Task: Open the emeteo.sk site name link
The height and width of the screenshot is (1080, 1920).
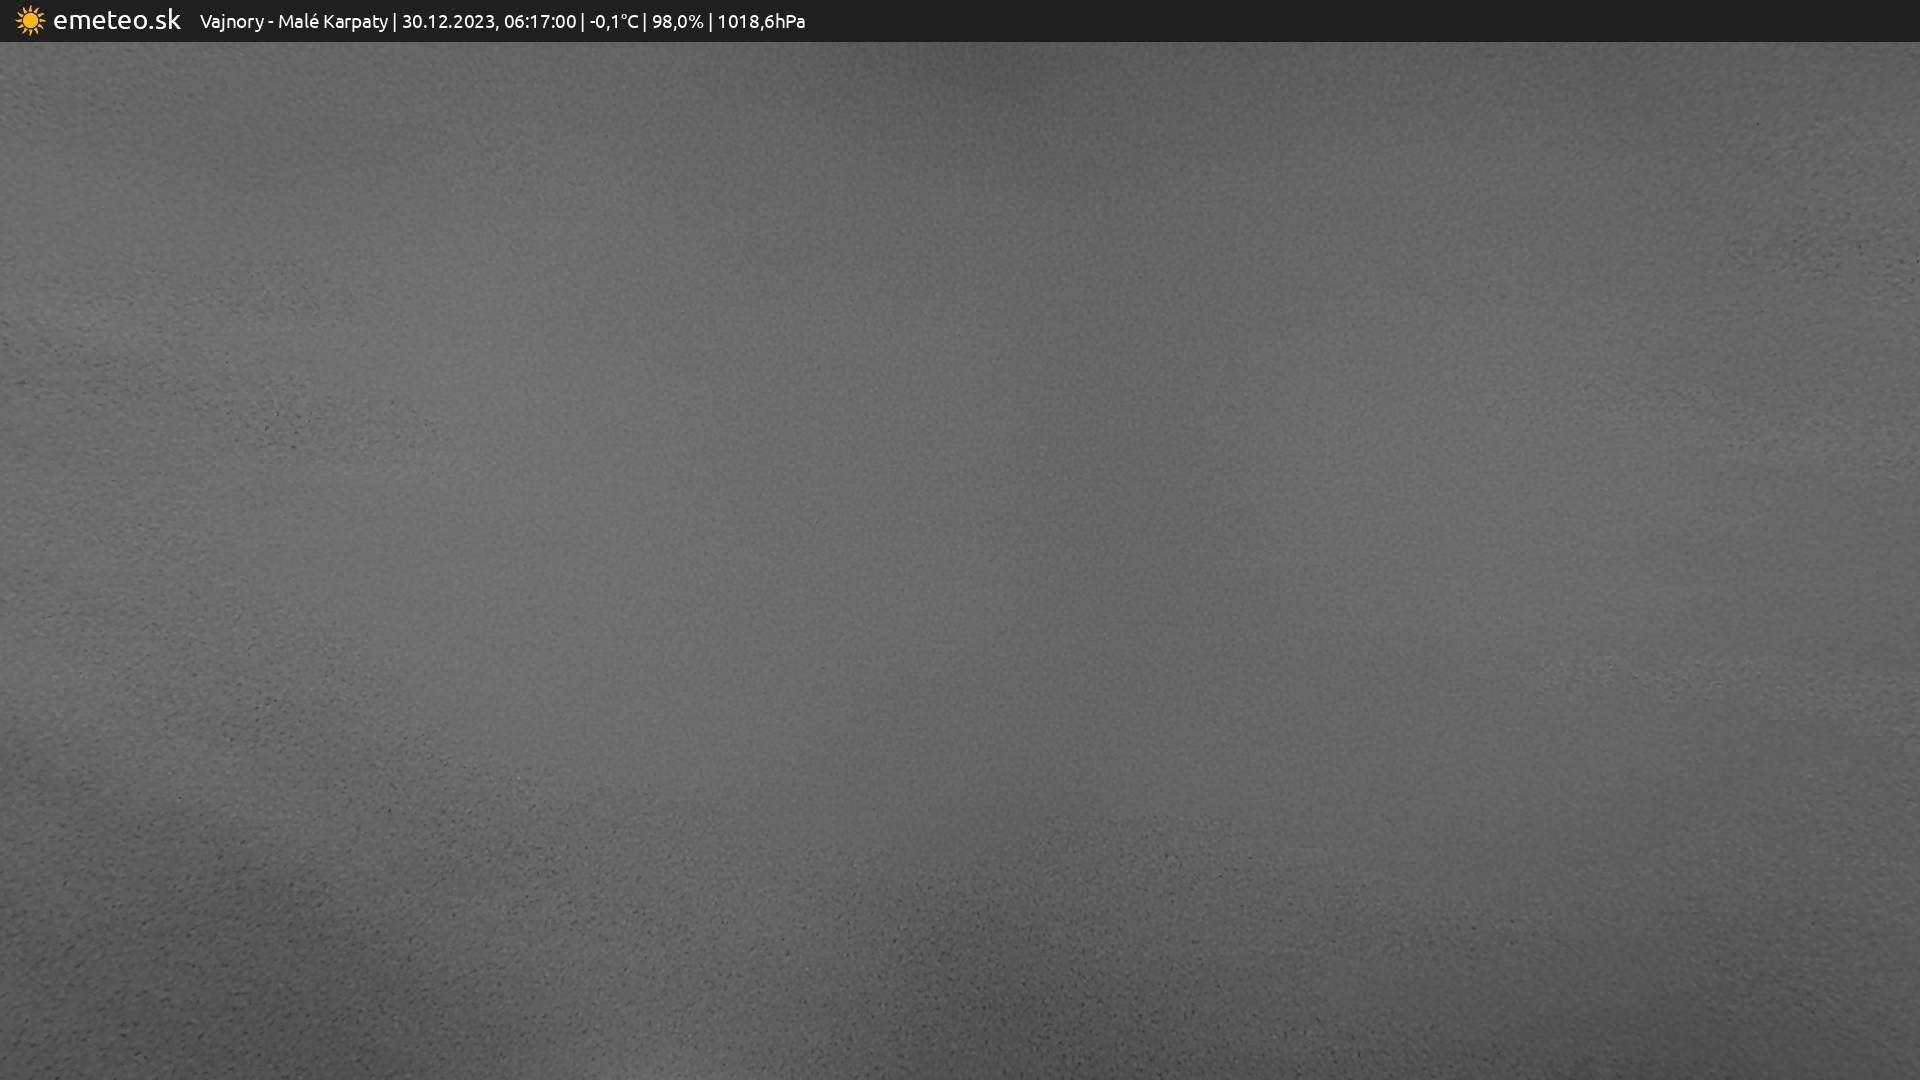Action: click(x=116, y=21)
